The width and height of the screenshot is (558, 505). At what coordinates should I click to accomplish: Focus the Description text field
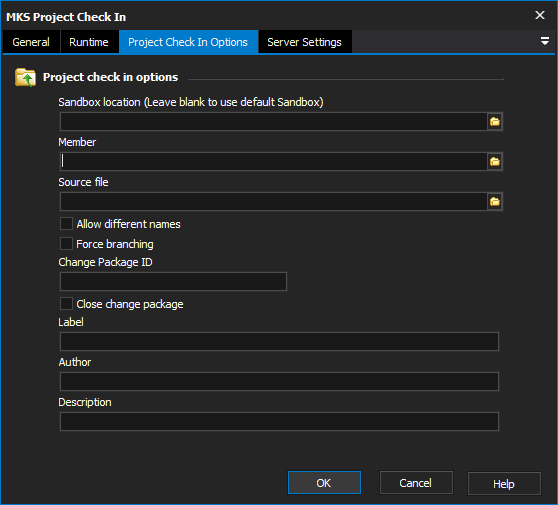point(279,421)
